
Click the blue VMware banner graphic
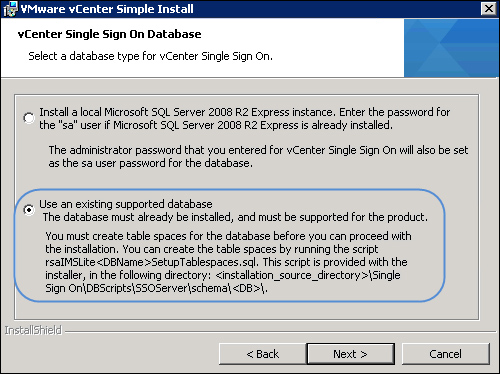click(451, 48)
